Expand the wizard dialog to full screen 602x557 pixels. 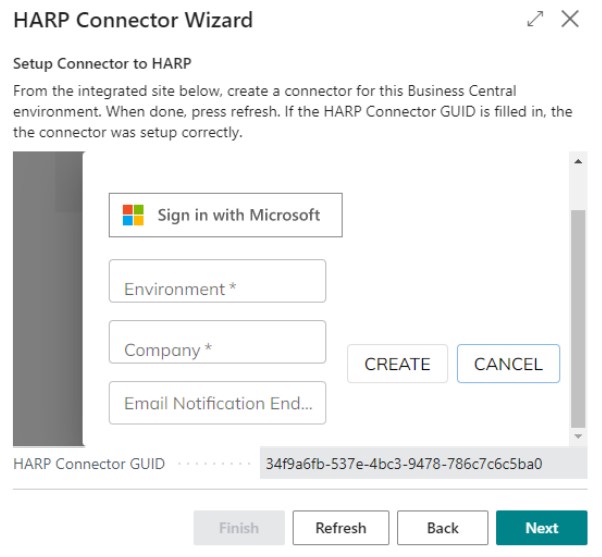tap(535, 19)
